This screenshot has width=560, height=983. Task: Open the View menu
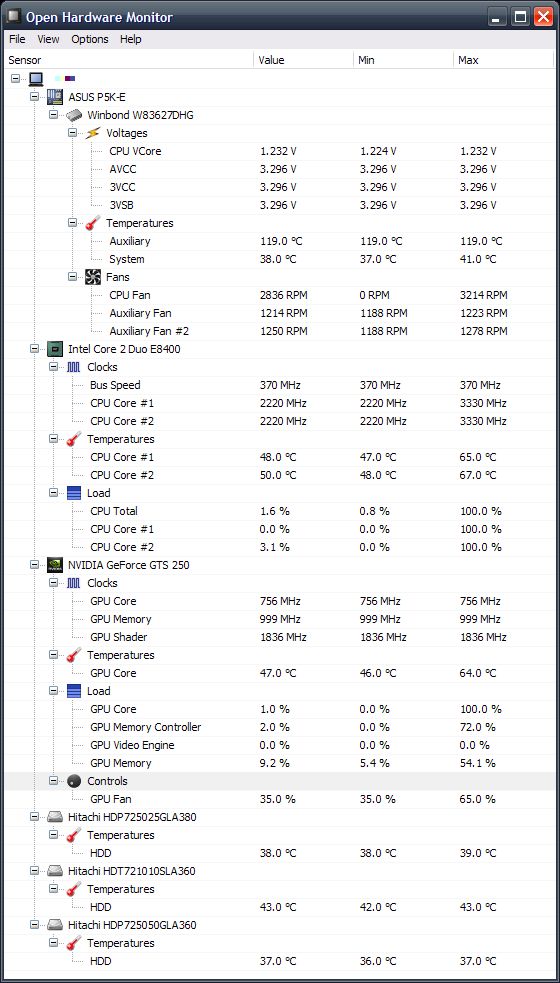[x=48, y=39]
